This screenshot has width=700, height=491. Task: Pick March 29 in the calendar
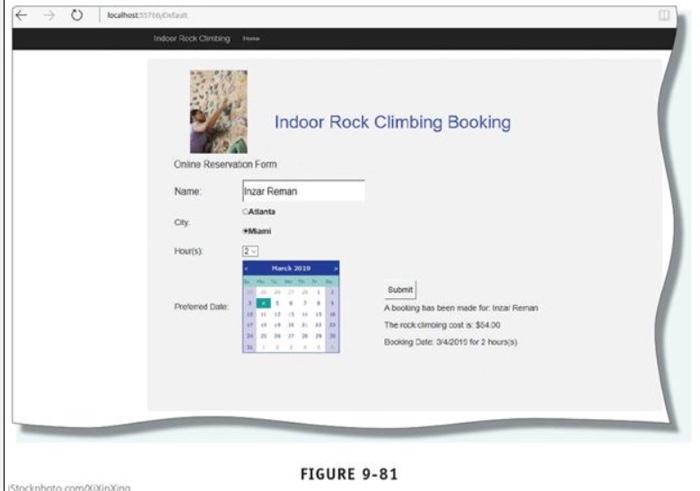(318, 336)
